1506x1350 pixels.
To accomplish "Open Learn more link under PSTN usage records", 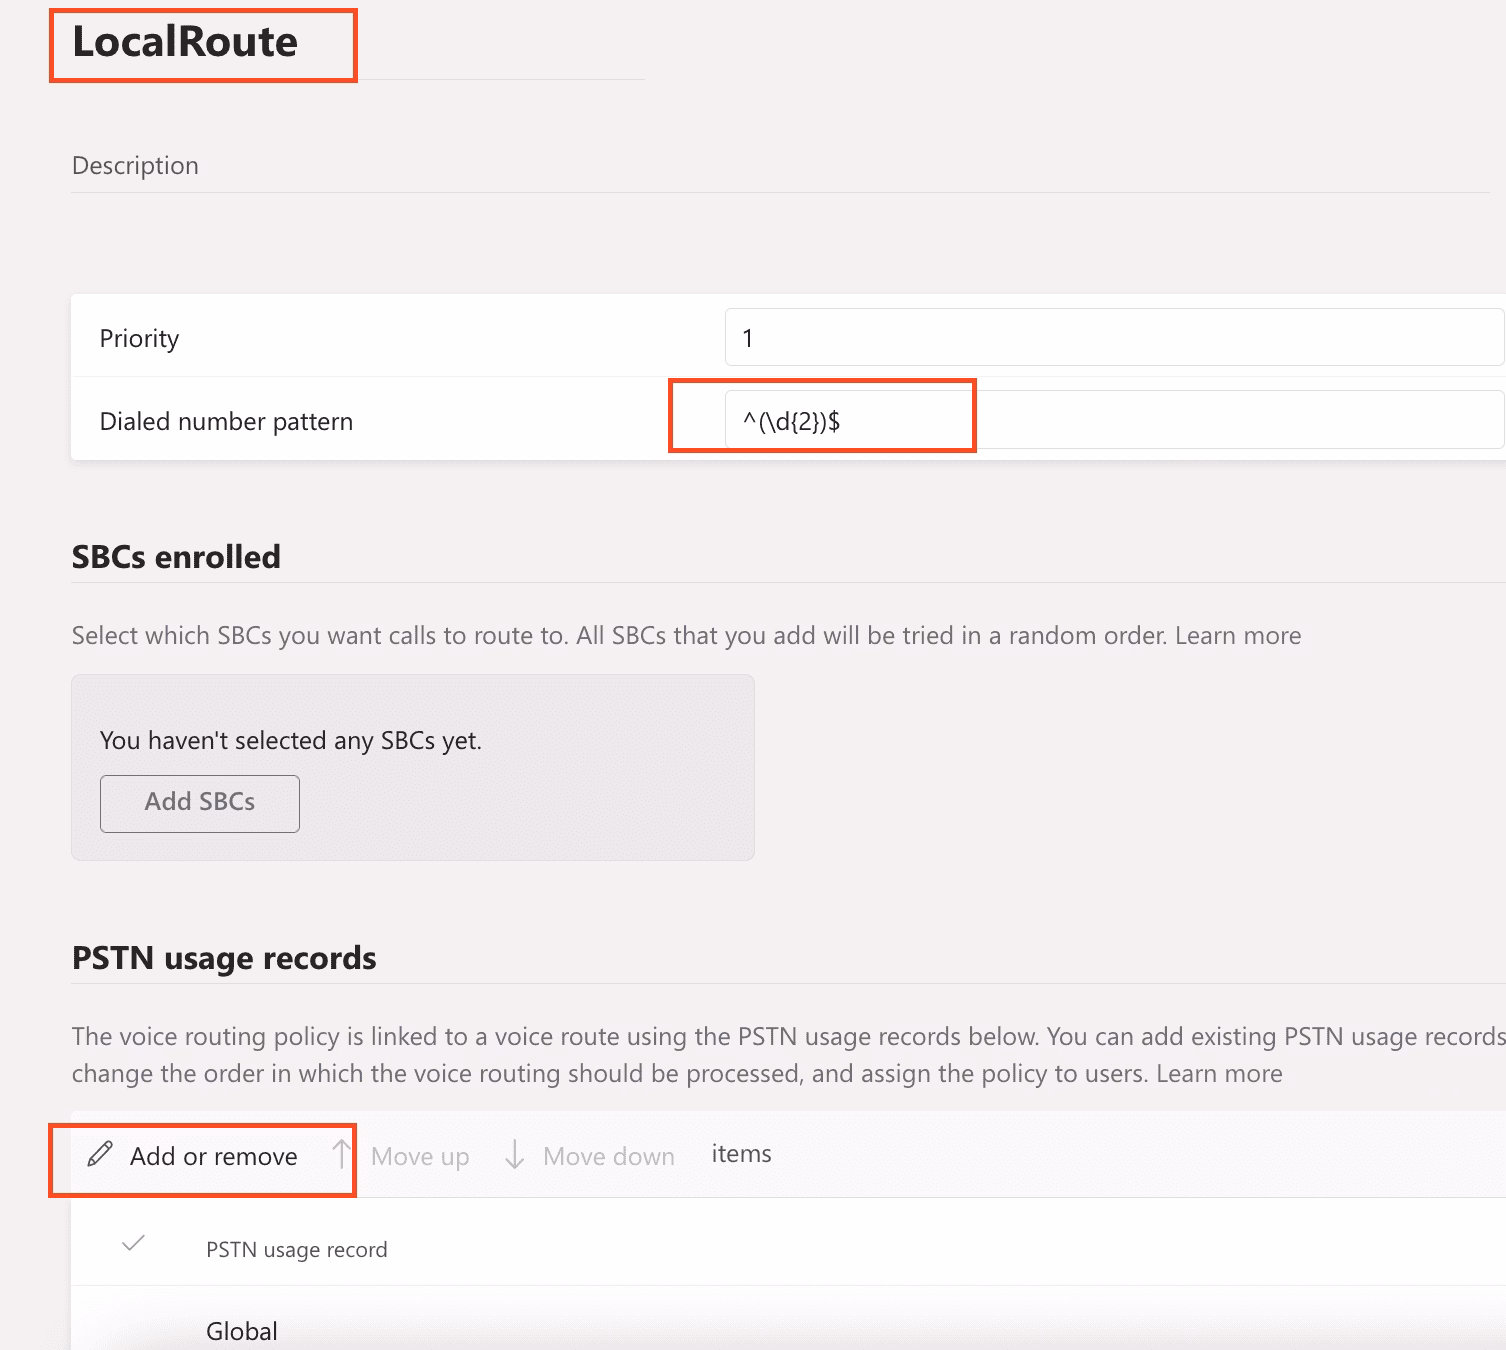I will [1219, 1074].
